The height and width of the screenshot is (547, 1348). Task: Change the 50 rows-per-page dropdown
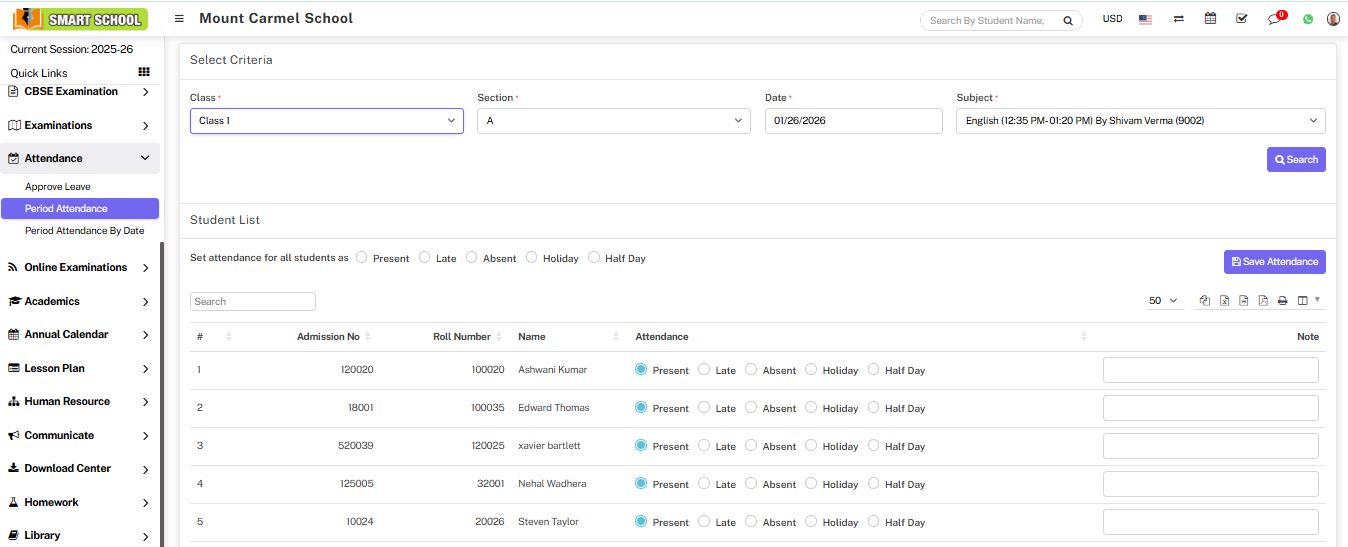click(1163, 301)
